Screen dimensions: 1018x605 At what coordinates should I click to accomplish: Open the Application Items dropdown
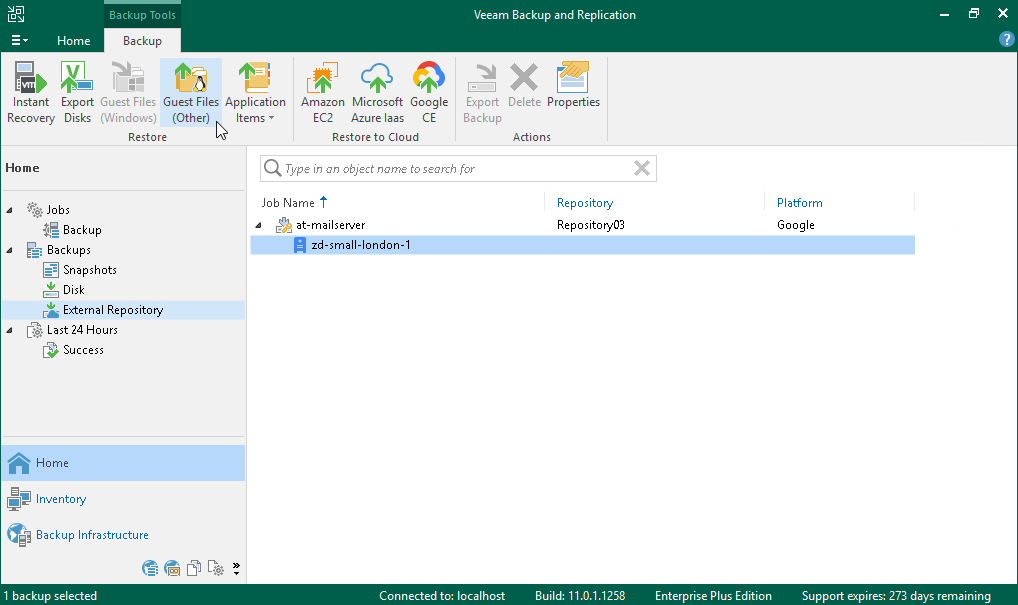[255, 92]
